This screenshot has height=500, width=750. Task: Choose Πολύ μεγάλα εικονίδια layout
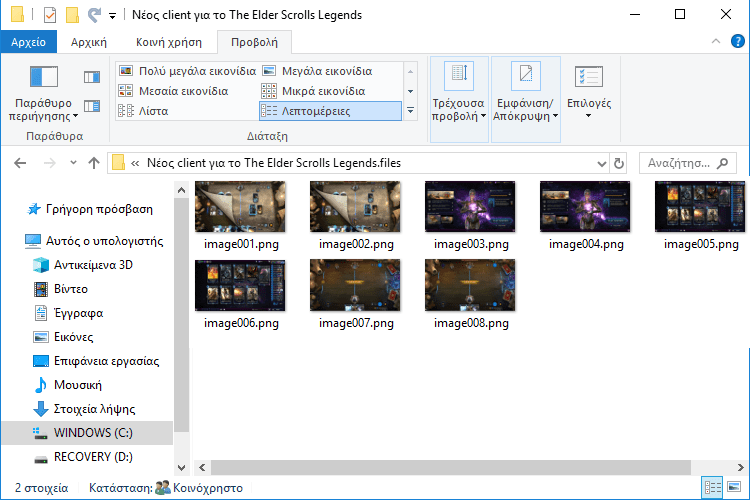(187, 71)
